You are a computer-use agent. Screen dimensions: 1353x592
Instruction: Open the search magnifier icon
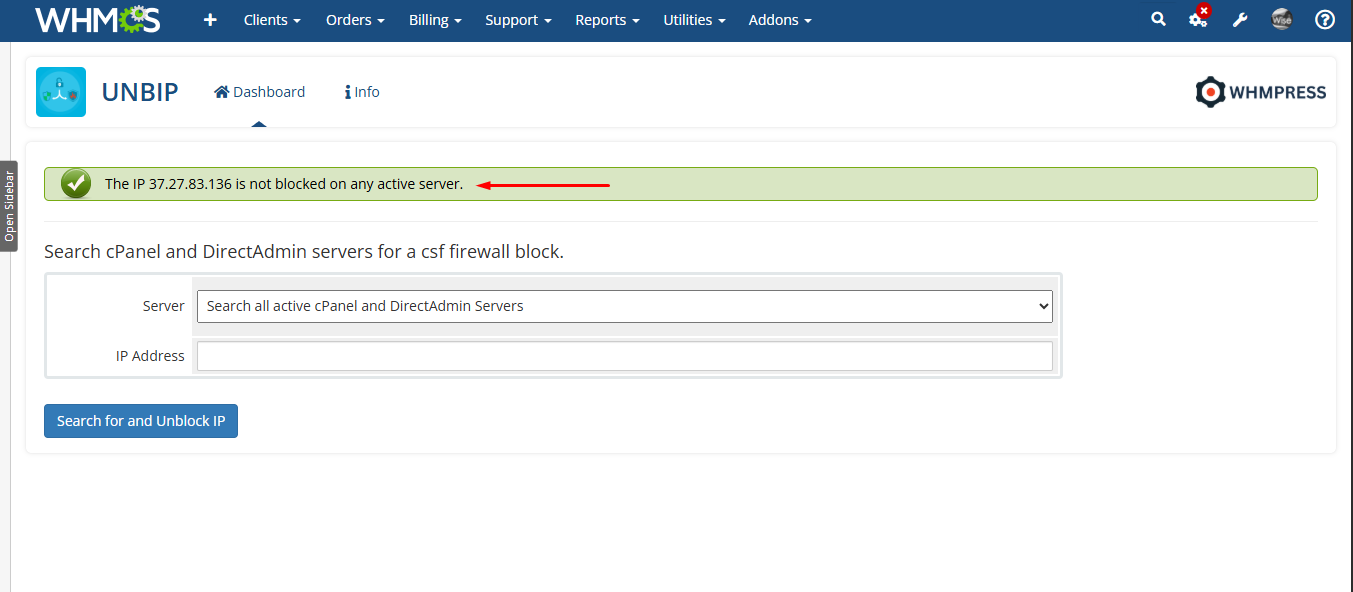click(x=1158, y=19)
